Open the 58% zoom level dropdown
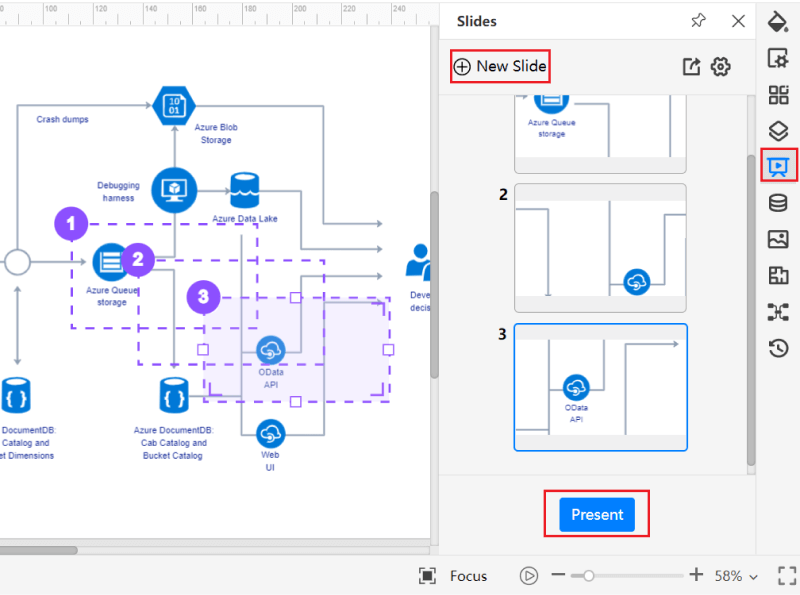The width and height of the screenshot is (800, 595). (x=736, y=576)
